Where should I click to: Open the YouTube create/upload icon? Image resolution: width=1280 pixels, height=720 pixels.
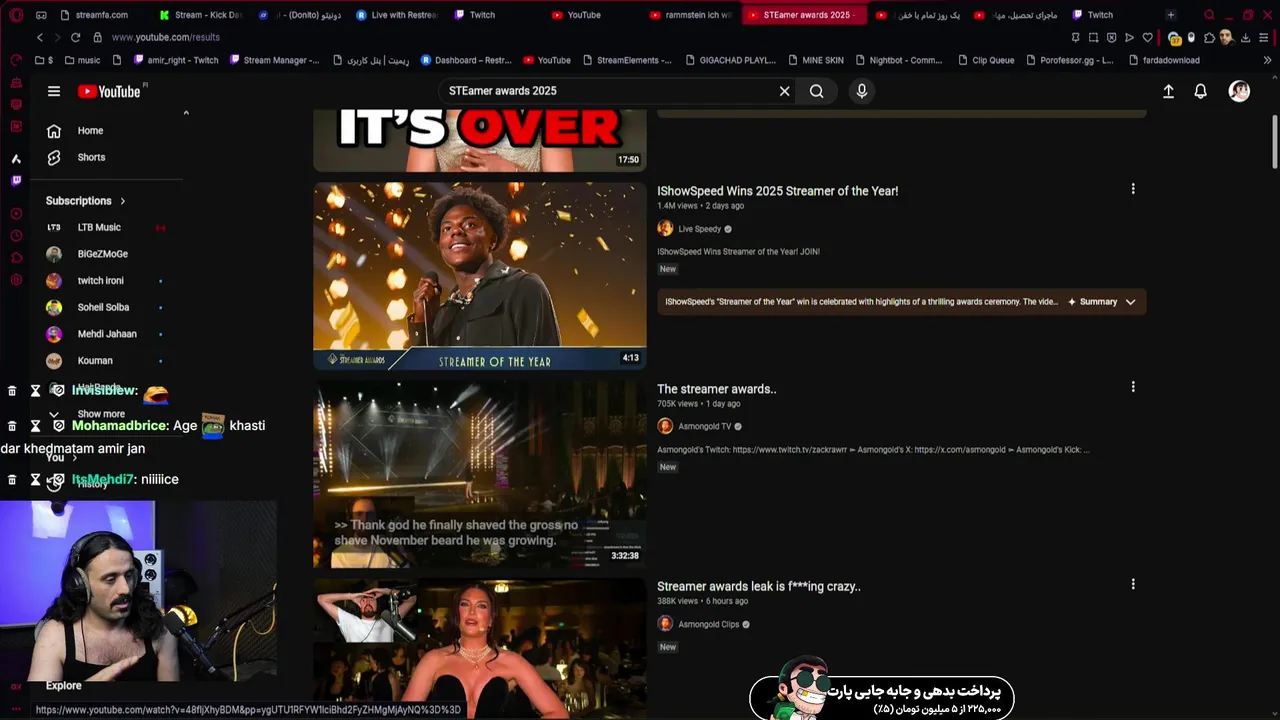(1168, 91)
